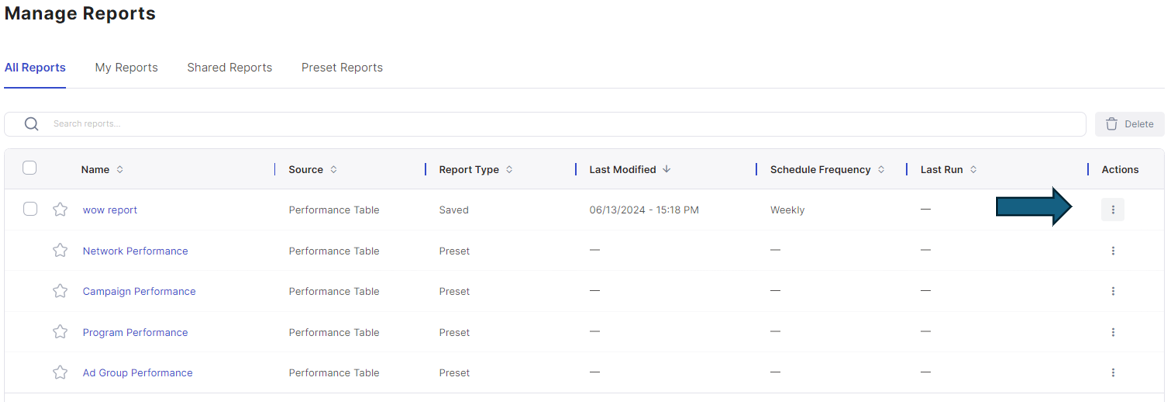Star the Network Performance report

click(60, 250)
